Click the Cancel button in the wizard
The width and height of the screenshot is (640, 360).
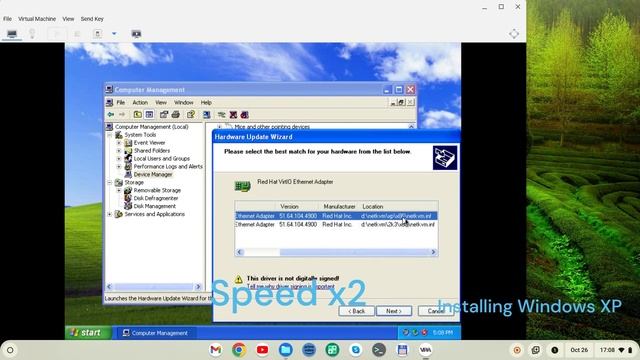436,311
